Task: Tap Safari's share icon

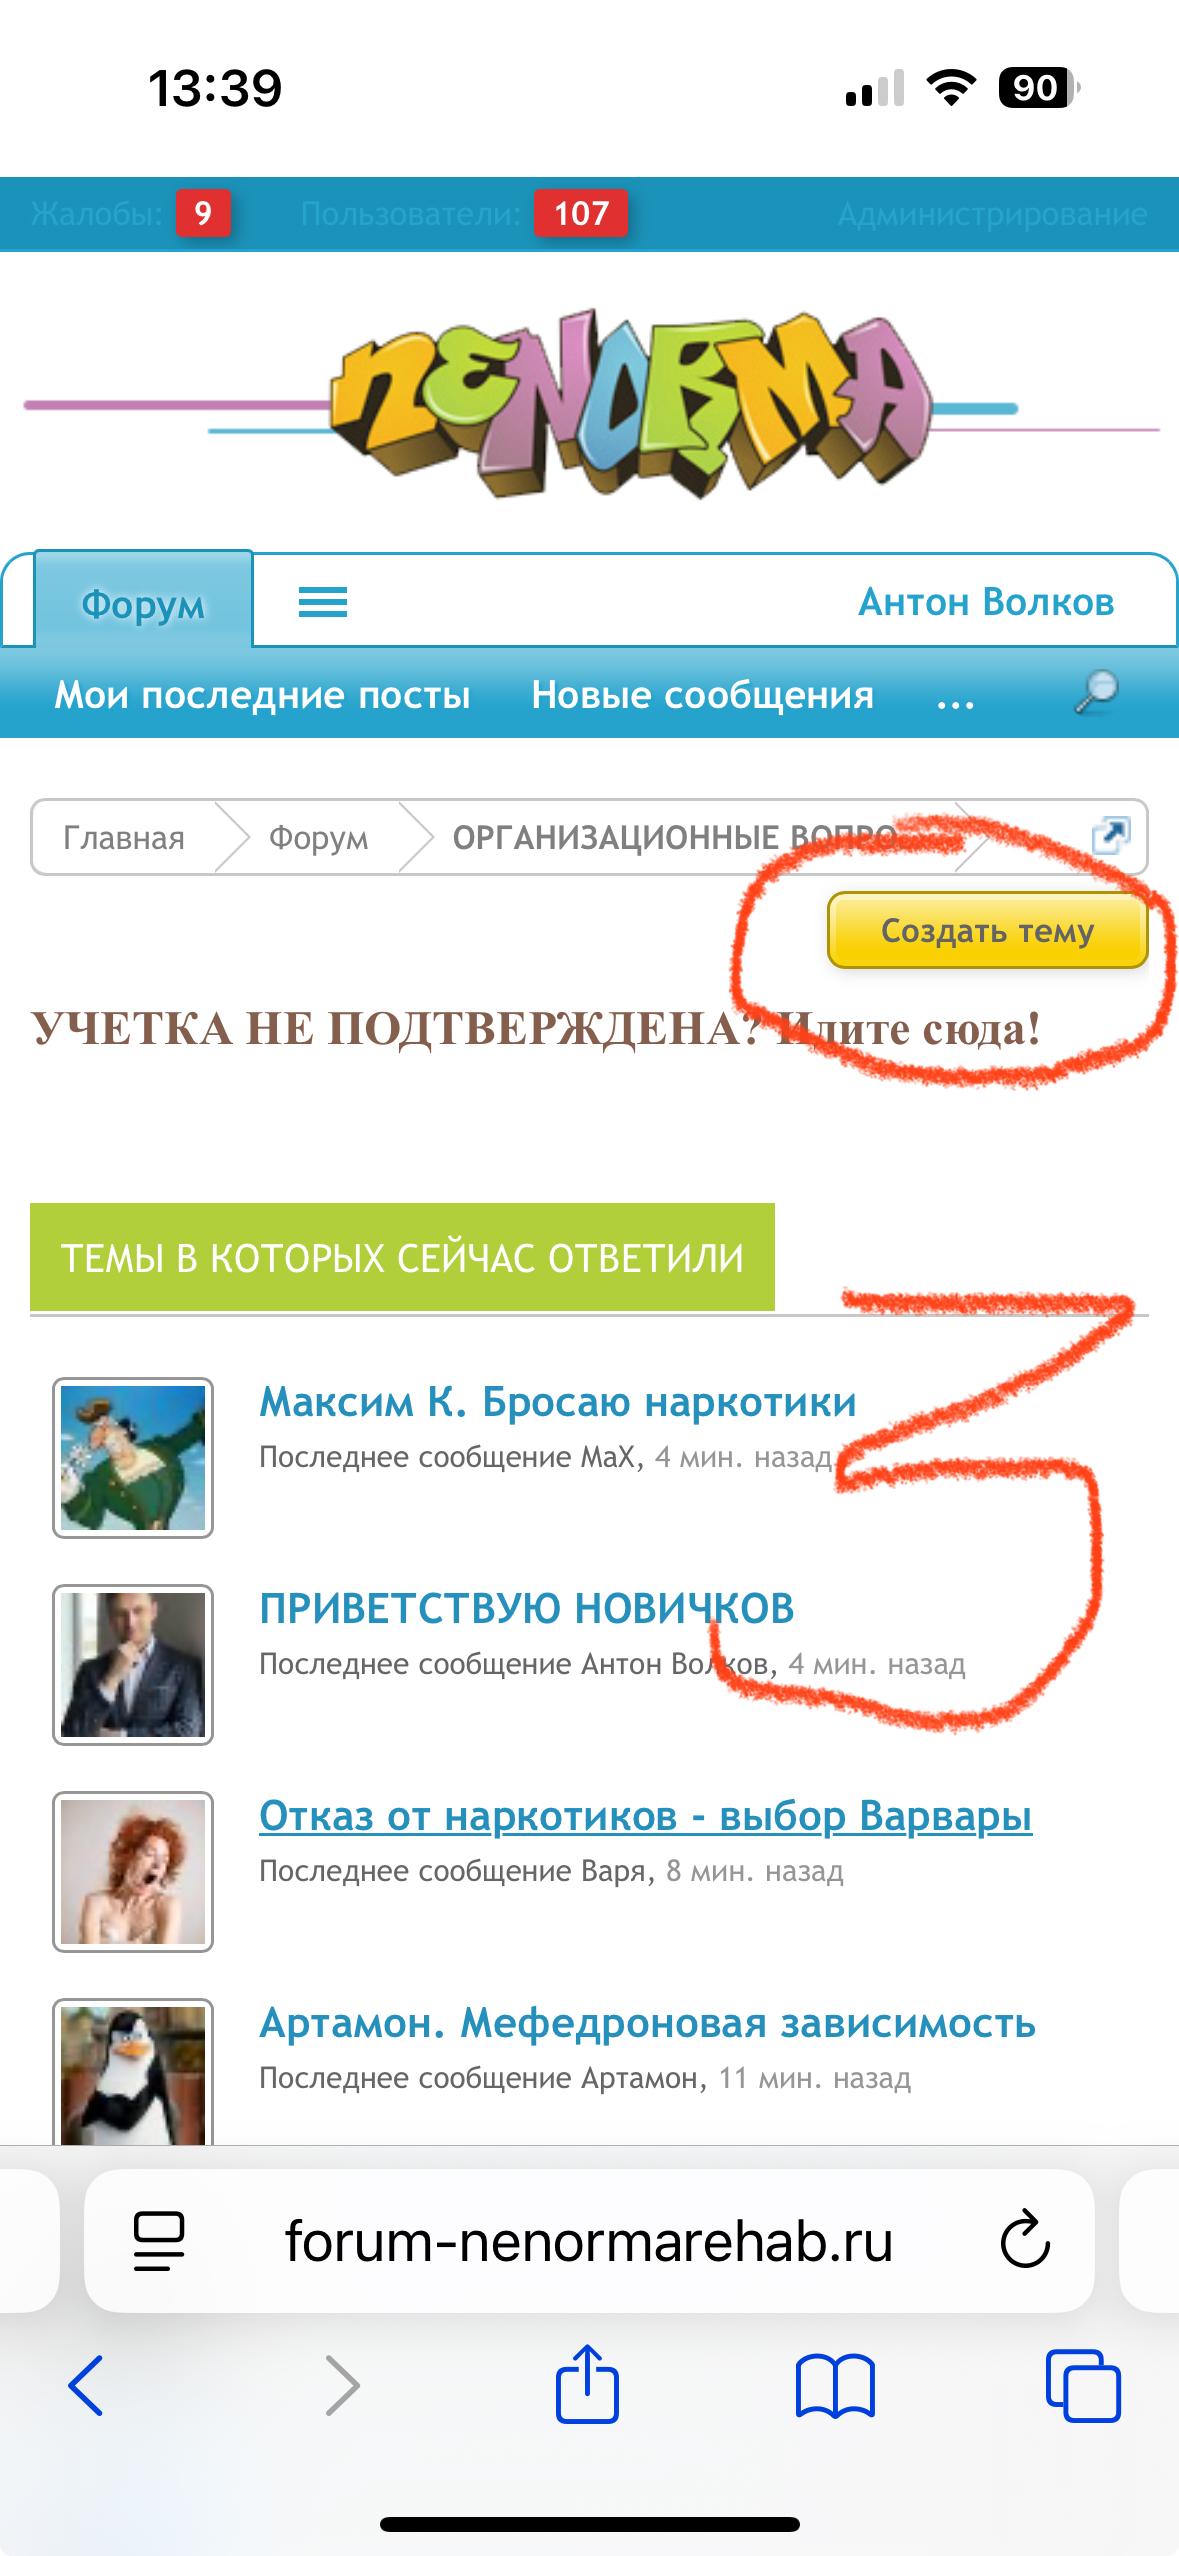Action: coord(587,2384)
